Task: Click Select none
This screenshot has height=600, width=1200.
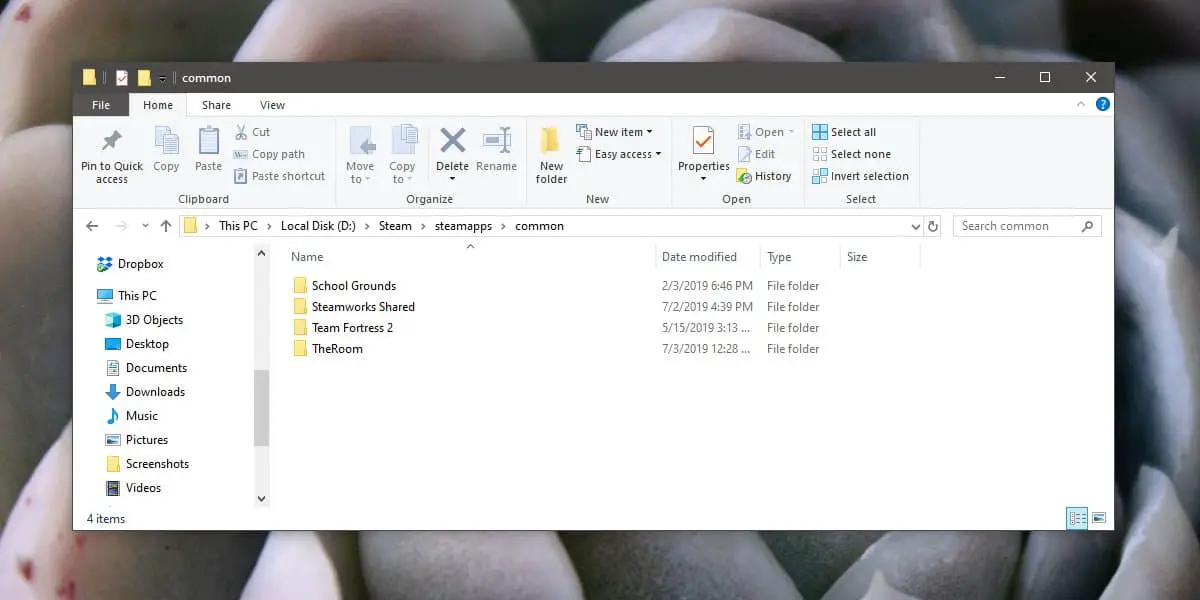Action: click(x=851, y=154)
